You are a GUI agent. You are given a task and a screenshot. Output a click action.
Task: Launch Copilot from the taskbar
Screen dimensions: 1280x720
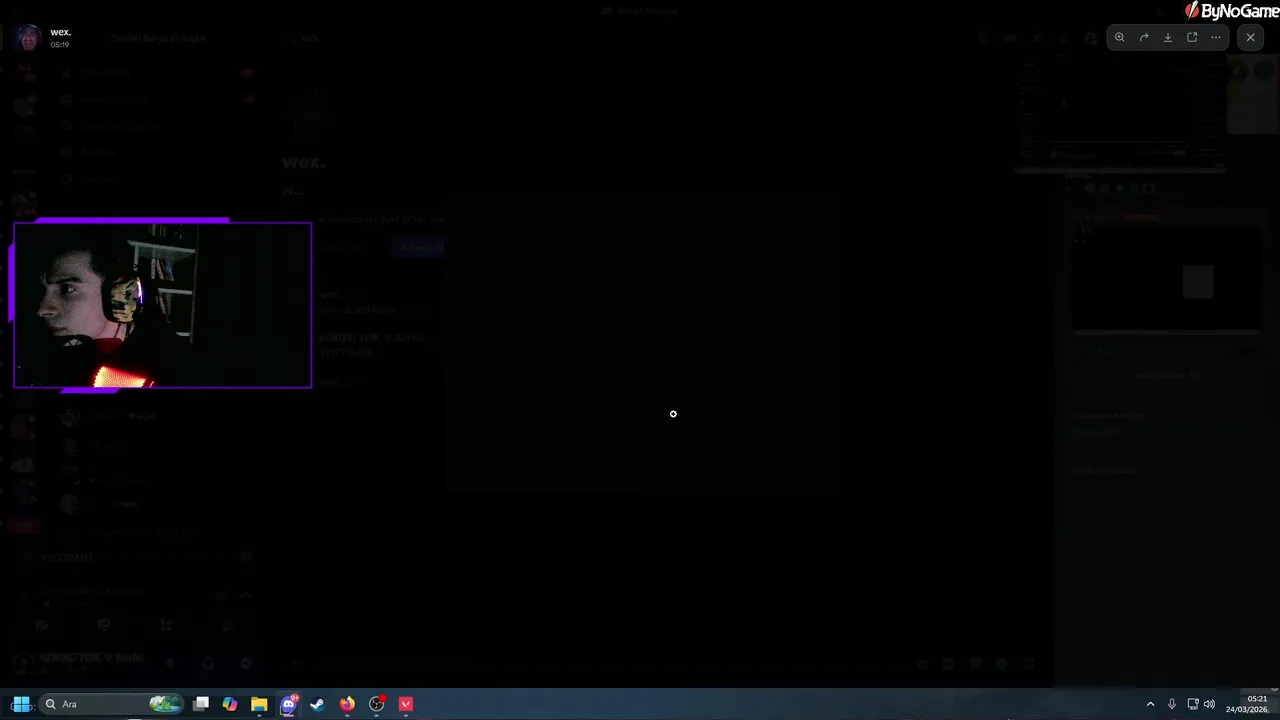(230, 704)
